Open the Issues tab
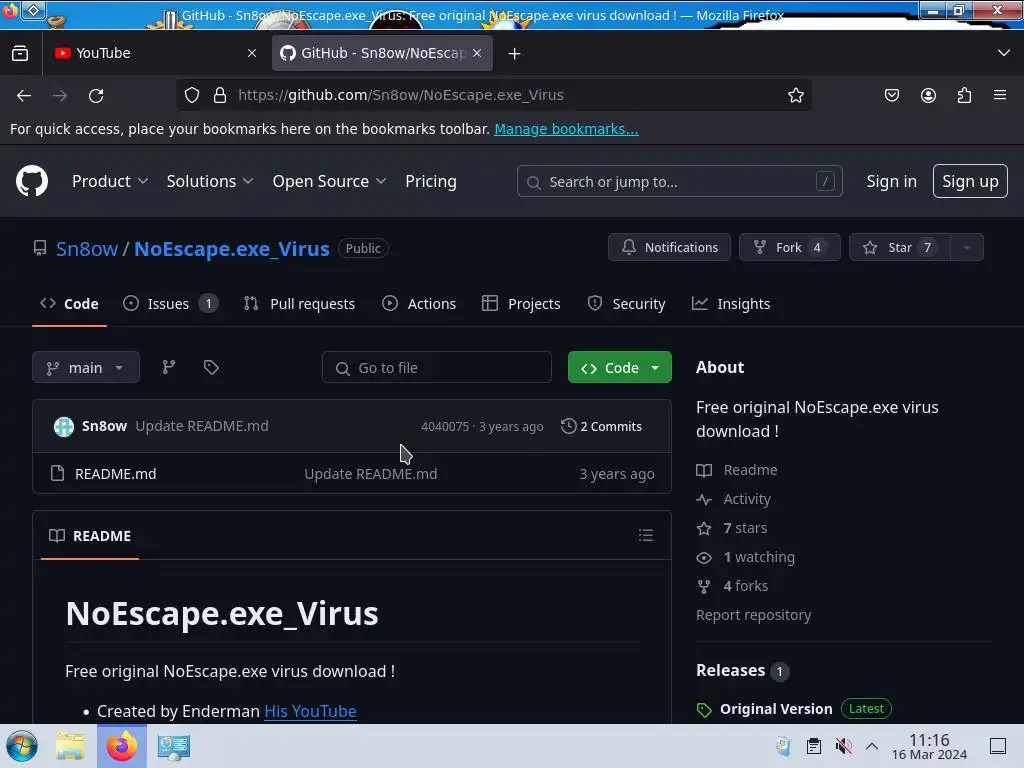The height and width of the screenshot is (768, 1024). [170, 304]
